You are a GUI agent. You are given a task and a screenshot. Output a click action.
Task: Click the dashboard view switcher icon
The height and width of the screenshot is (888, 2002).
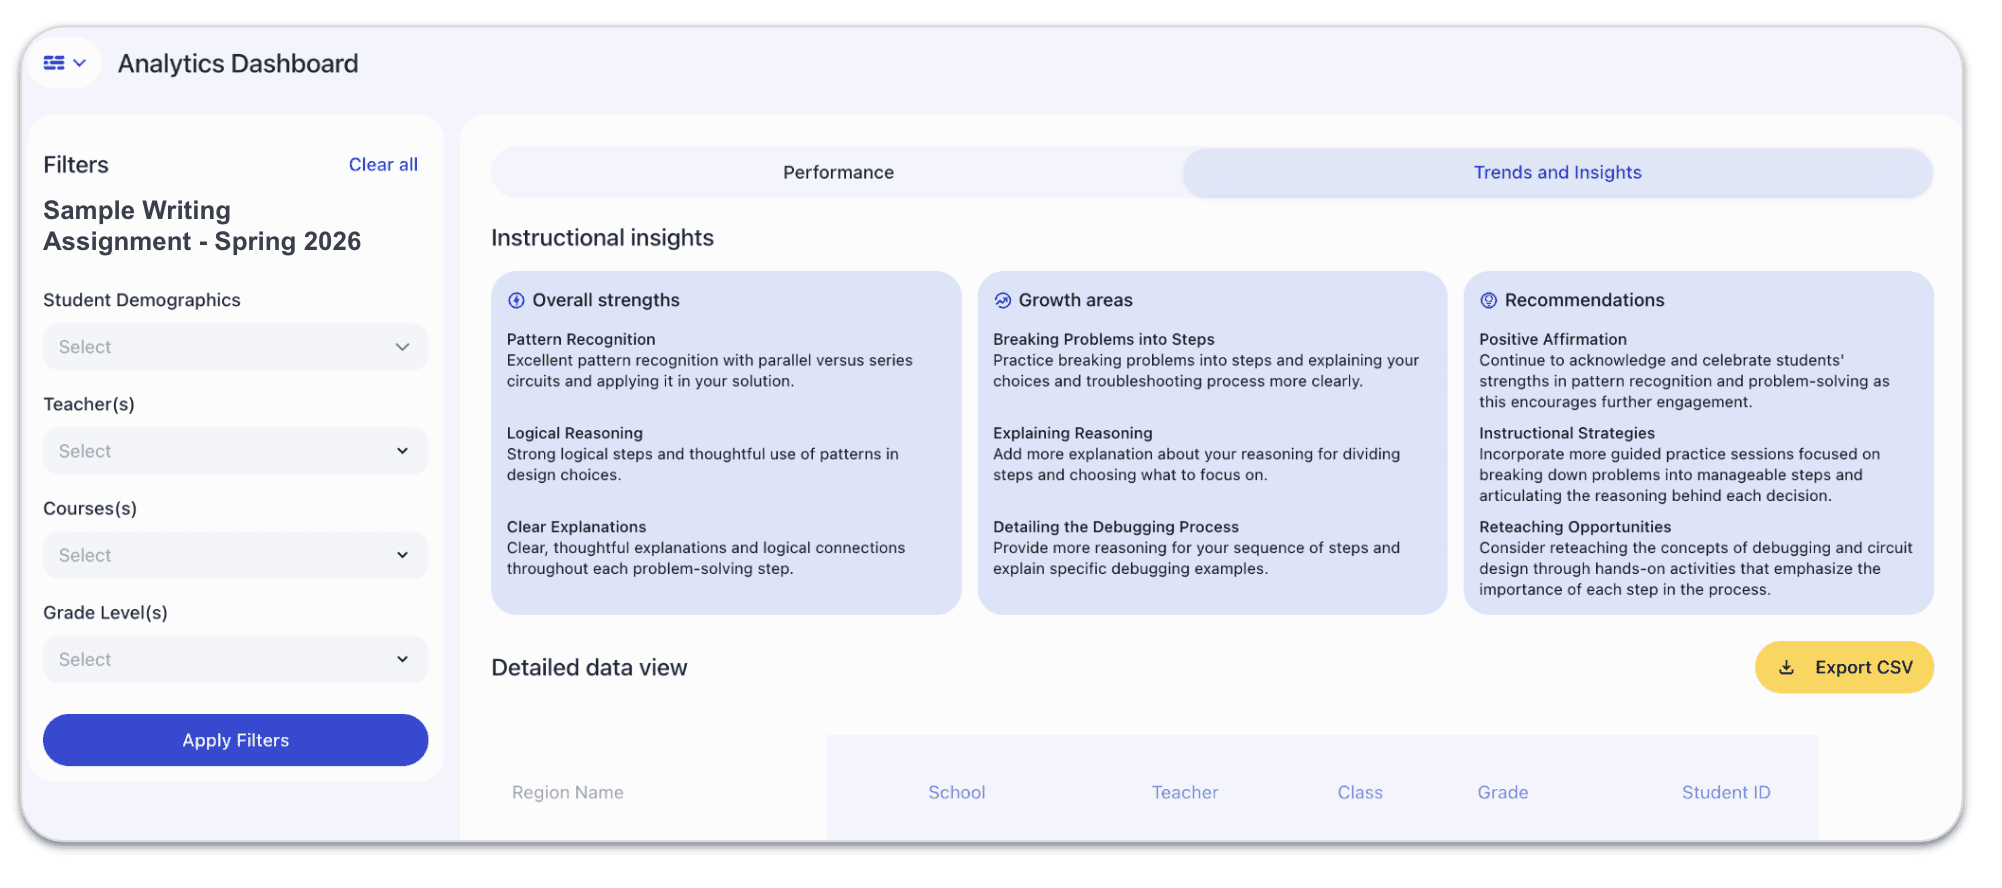pyautogui.click(x=64, y=63)
